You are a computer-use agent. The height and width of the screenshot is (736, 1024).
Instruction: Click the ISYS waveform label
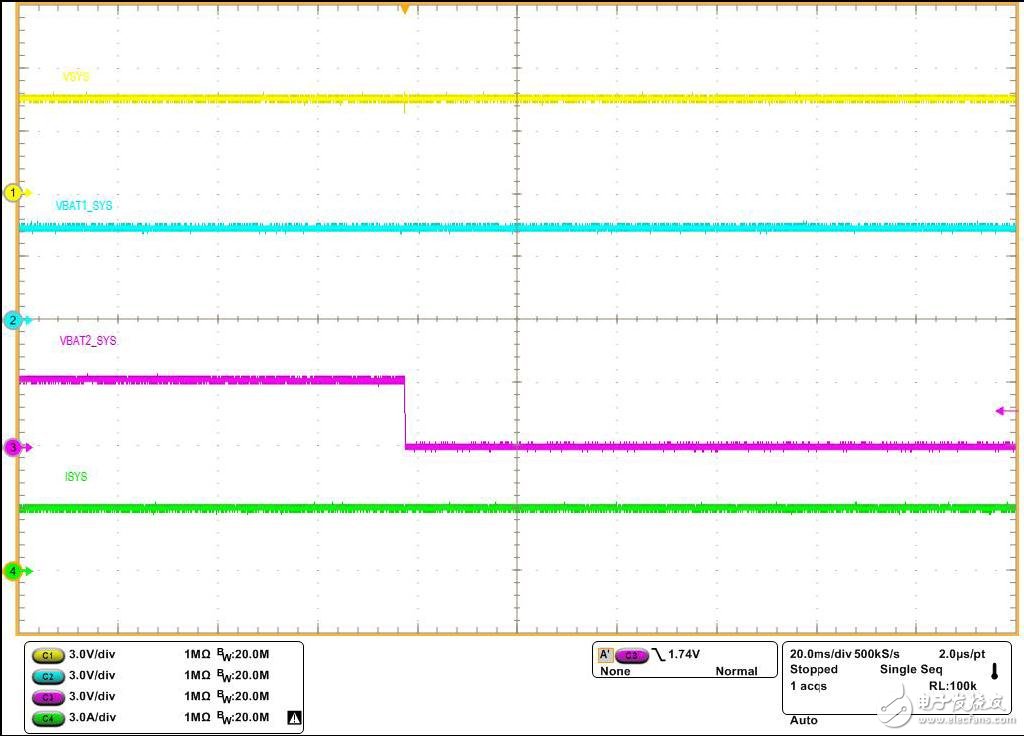[76, 477]
